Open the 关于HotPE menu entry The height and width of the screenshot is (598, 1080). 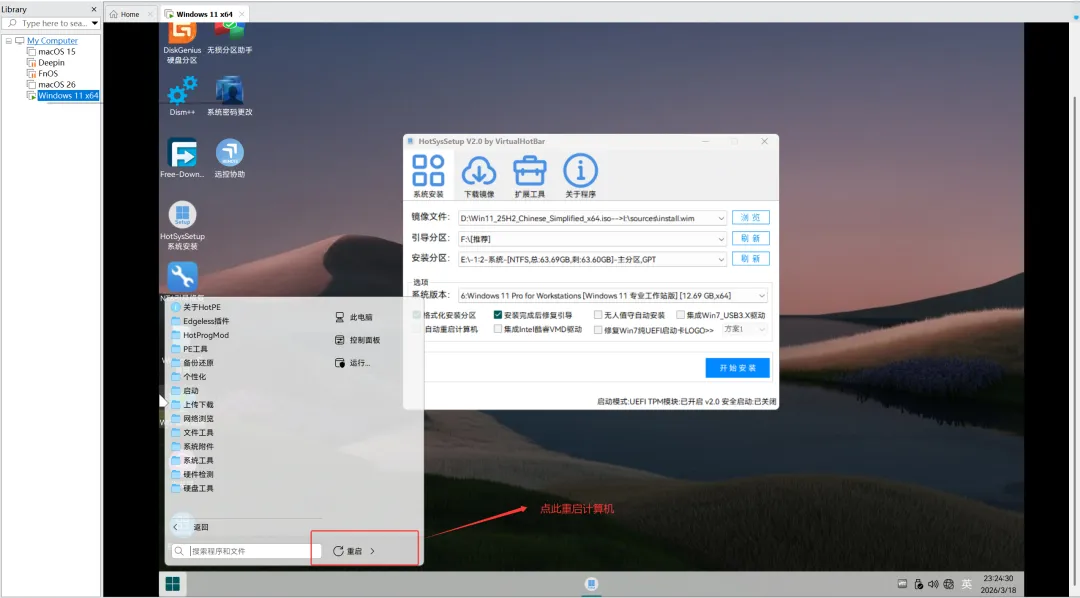tap(196, 307)
